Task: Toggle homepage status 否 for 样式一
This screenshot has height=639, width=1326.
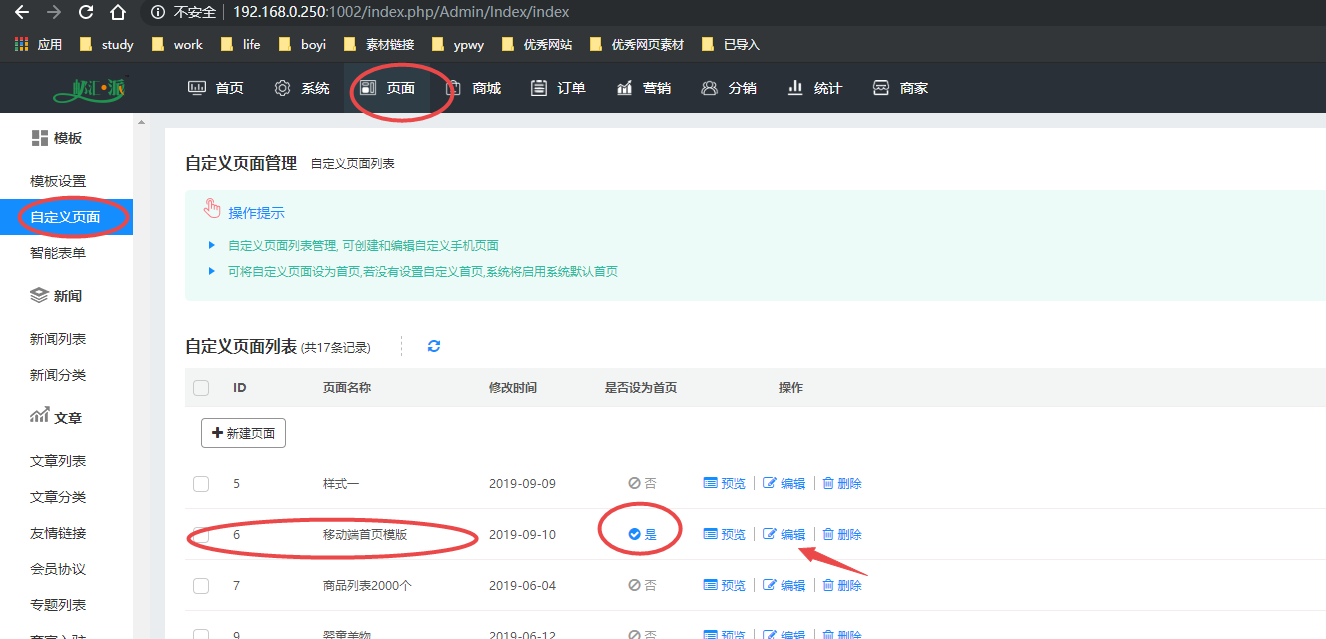Action: 642,484
